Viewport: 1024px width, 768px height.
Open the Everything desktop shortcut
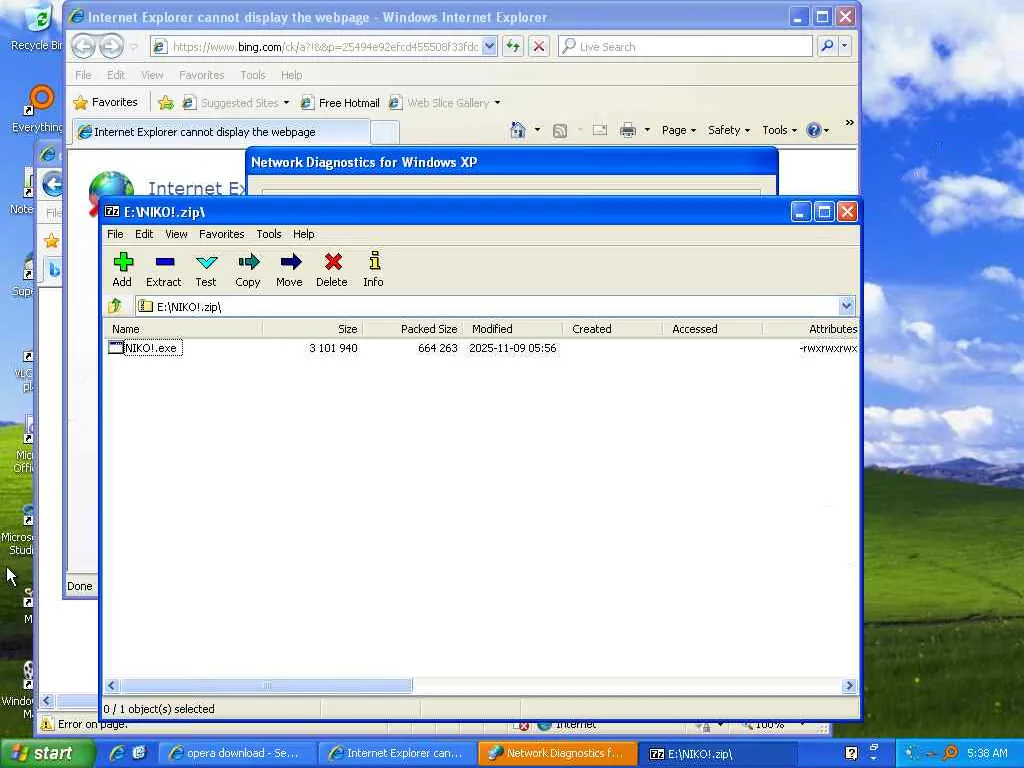37,108
